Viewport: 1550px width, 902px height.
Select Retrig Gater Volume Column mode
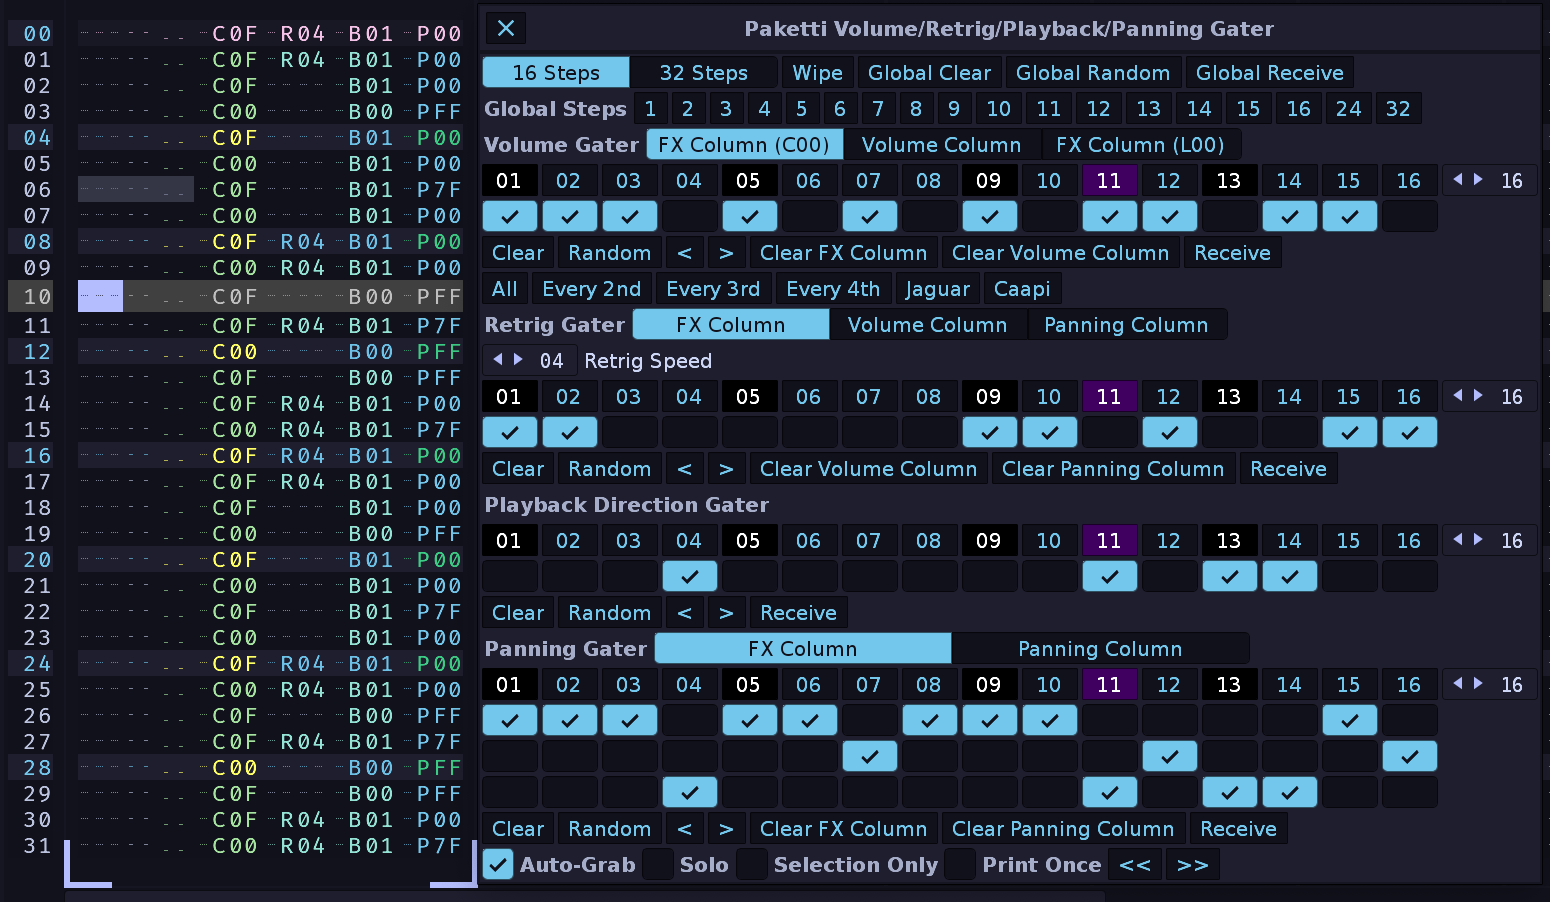pos(928,325)
